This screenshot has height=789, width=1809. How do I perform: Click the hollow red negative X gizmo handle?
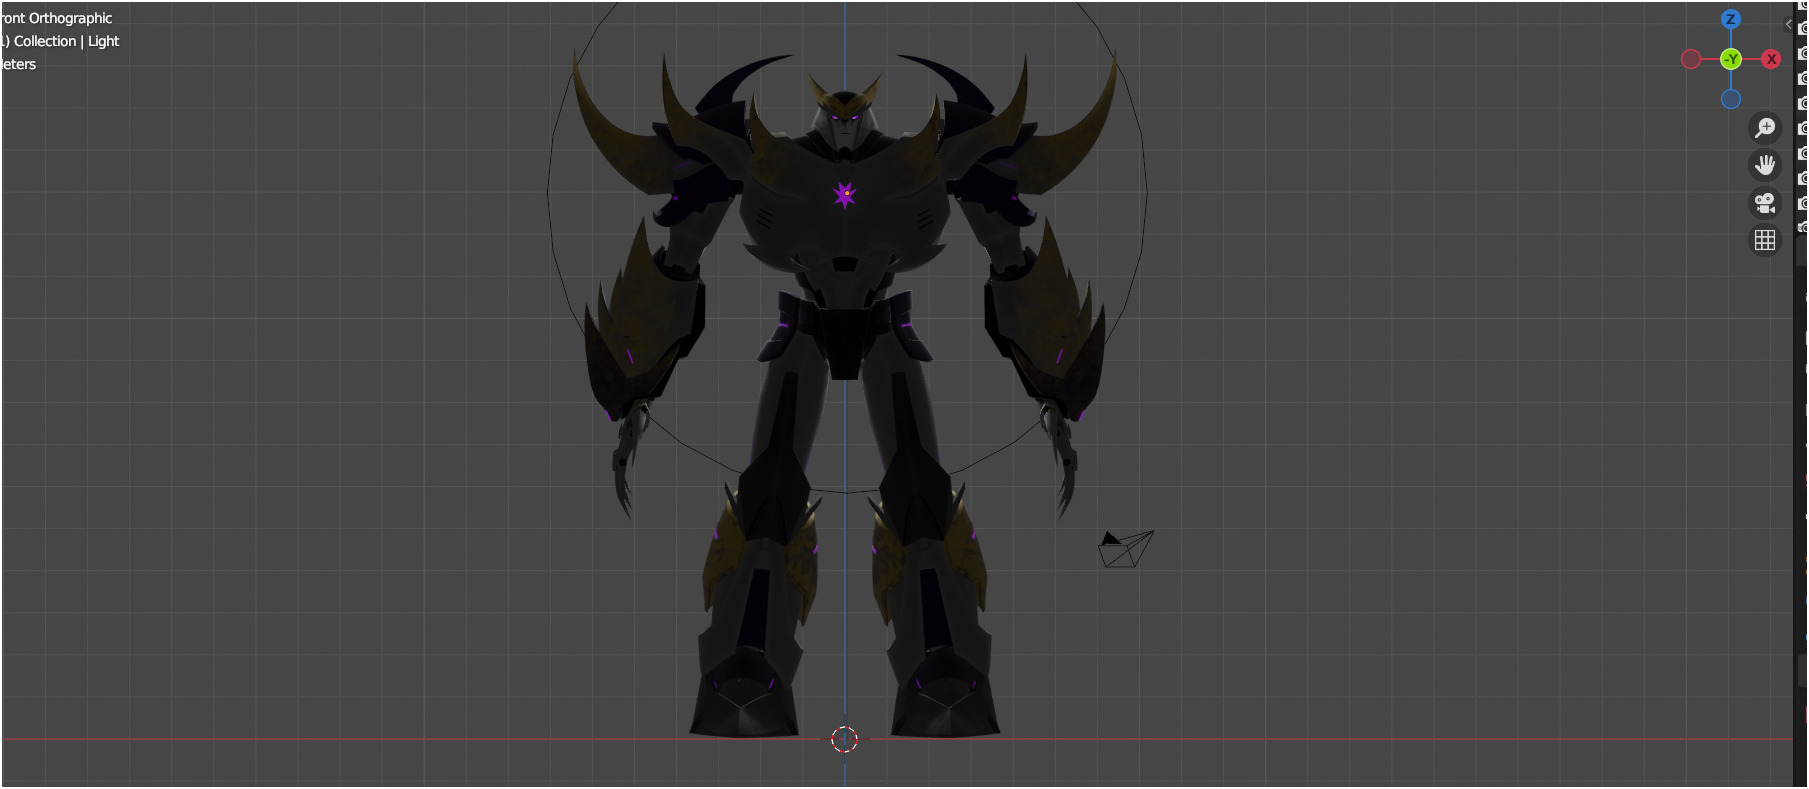[1691, 59]
